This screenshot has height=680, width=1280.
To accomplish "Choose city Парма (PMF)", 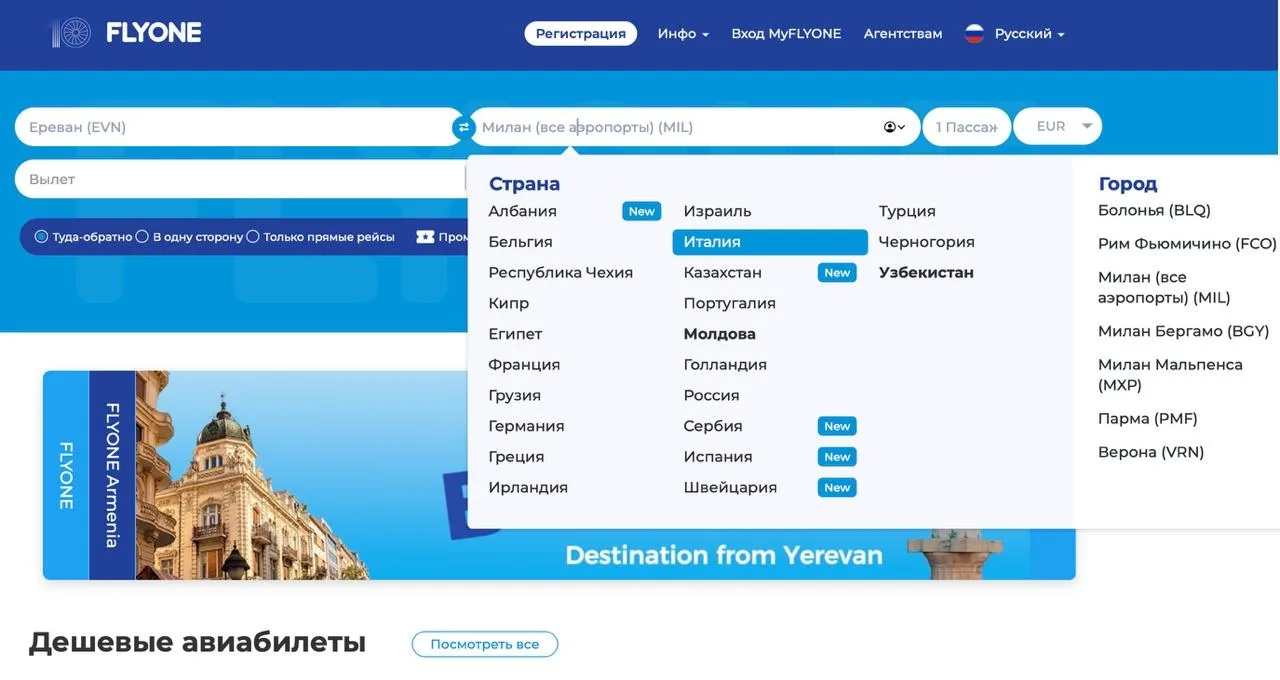I will point(1147,419).
